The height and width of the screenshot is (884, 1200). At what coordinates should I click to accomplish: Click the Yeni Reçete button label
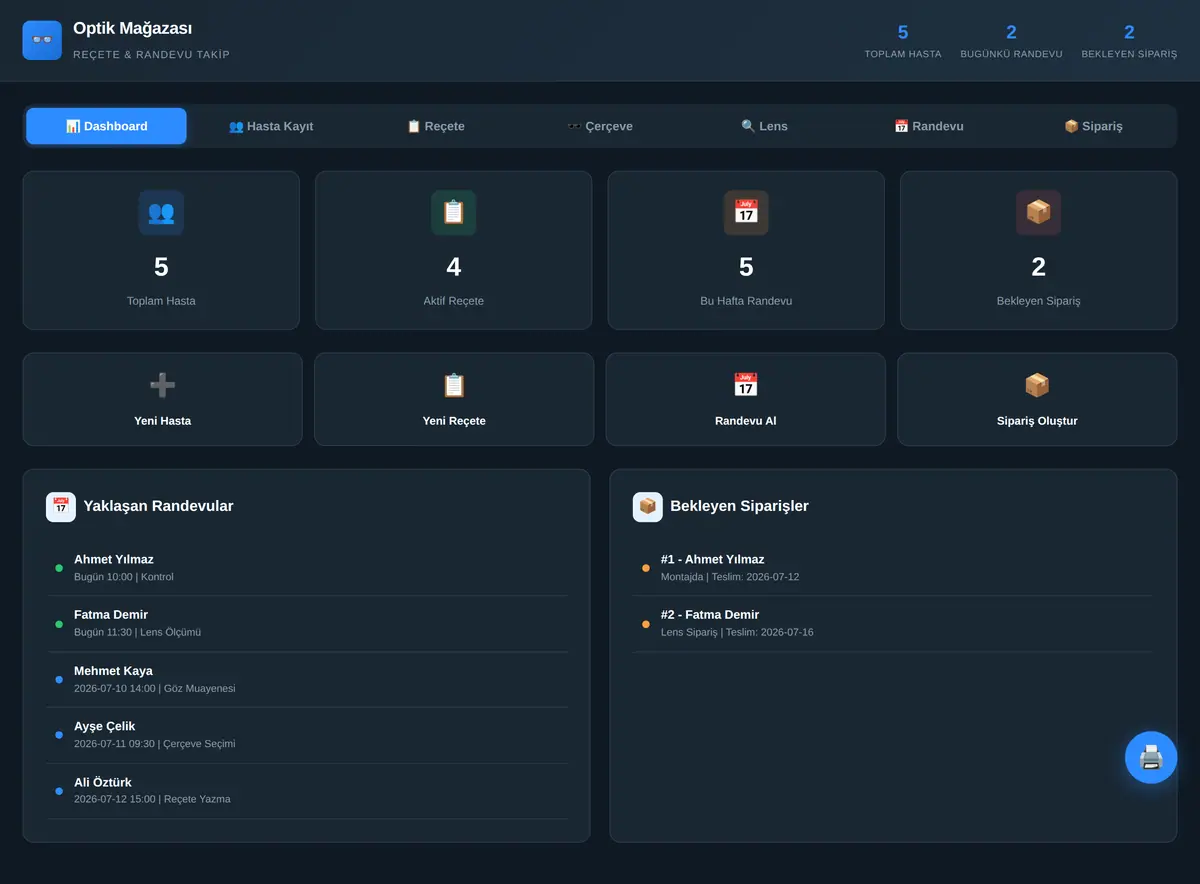tap(454, 421)
